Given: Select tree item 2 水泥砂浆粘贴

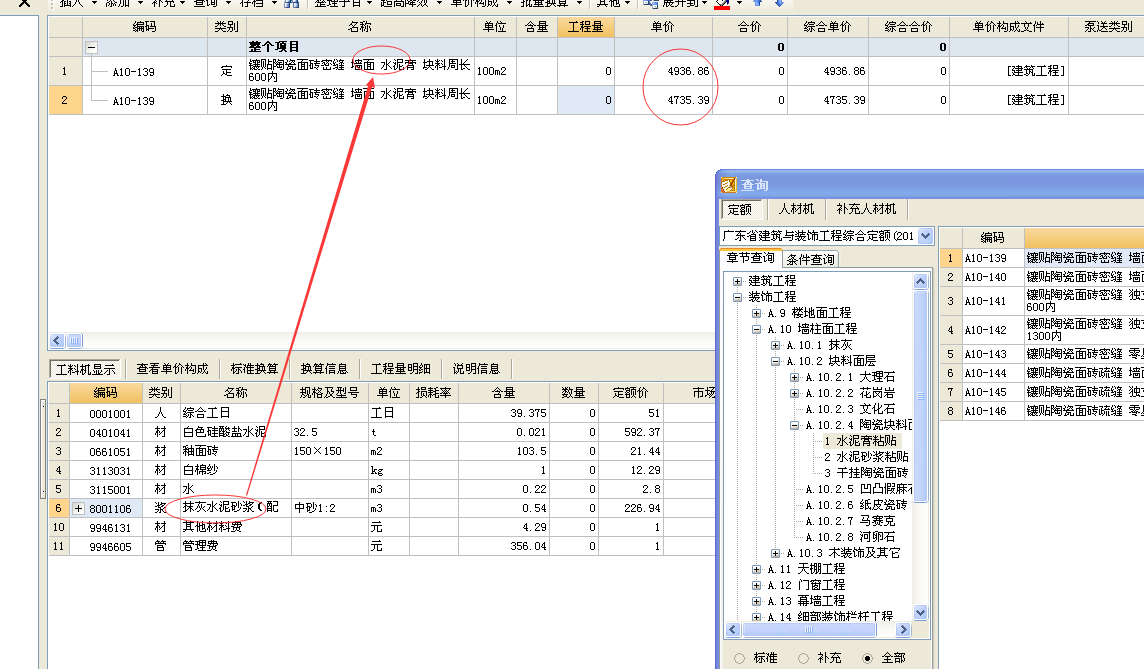Looking at the screenshot, I should coord(866,457).
